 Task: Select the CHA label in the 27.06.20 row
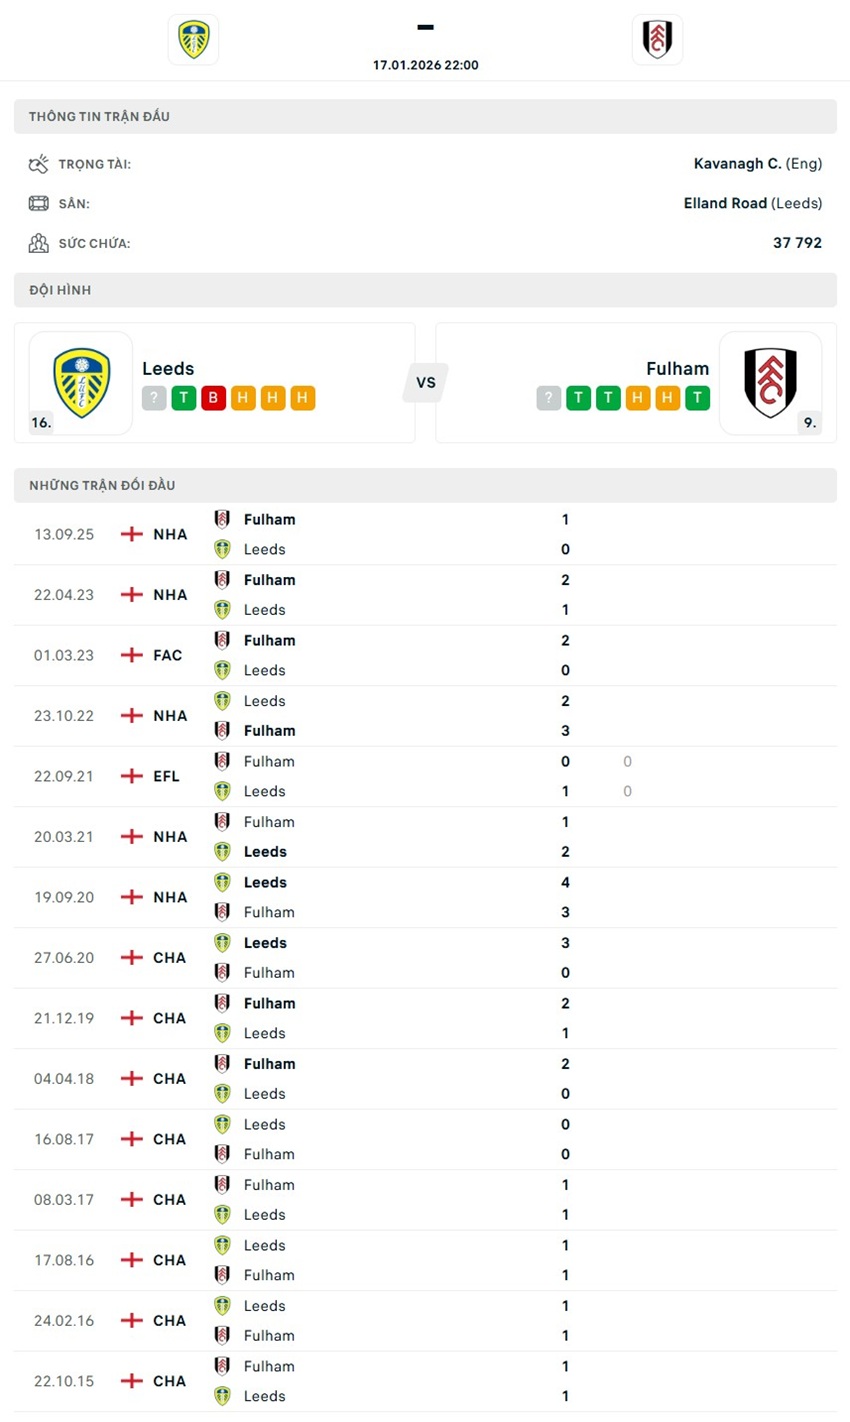pyautogui.click(x=169, y=957)
